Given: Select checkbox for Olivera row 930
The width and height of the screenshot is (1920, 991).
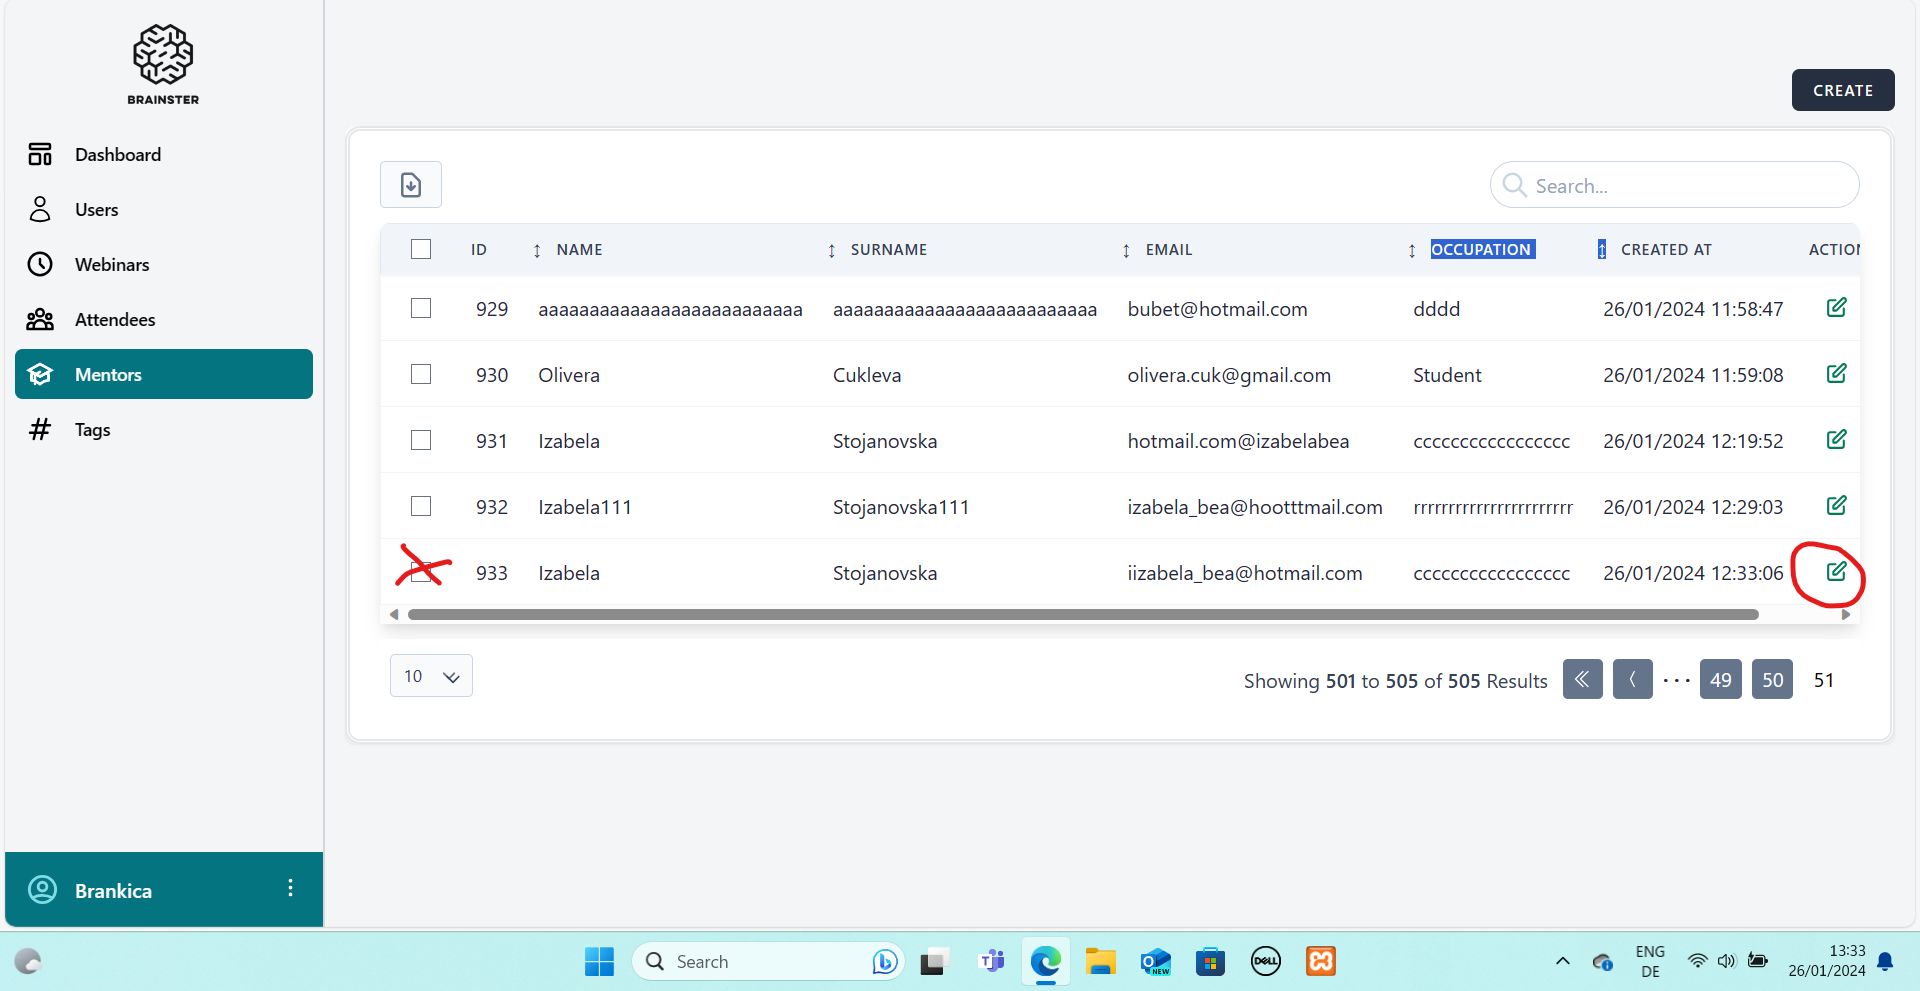Looking at the screenshot, I should pyautogui.click(x=421, y=374).
